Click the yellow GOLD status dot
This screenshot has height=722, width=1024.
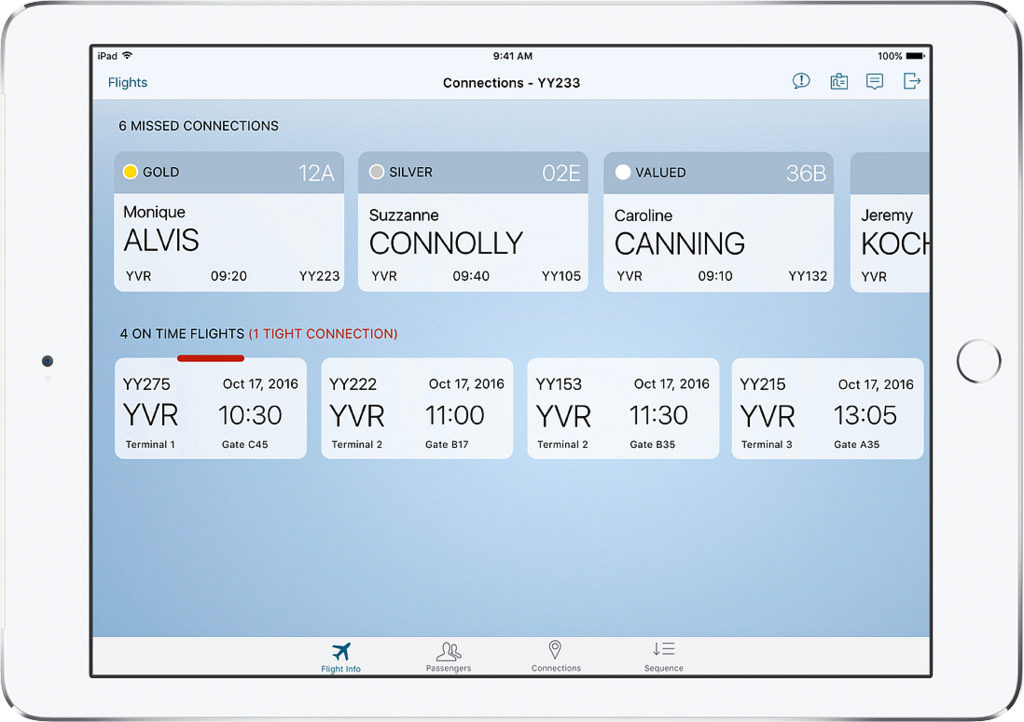tap(130, 172)
